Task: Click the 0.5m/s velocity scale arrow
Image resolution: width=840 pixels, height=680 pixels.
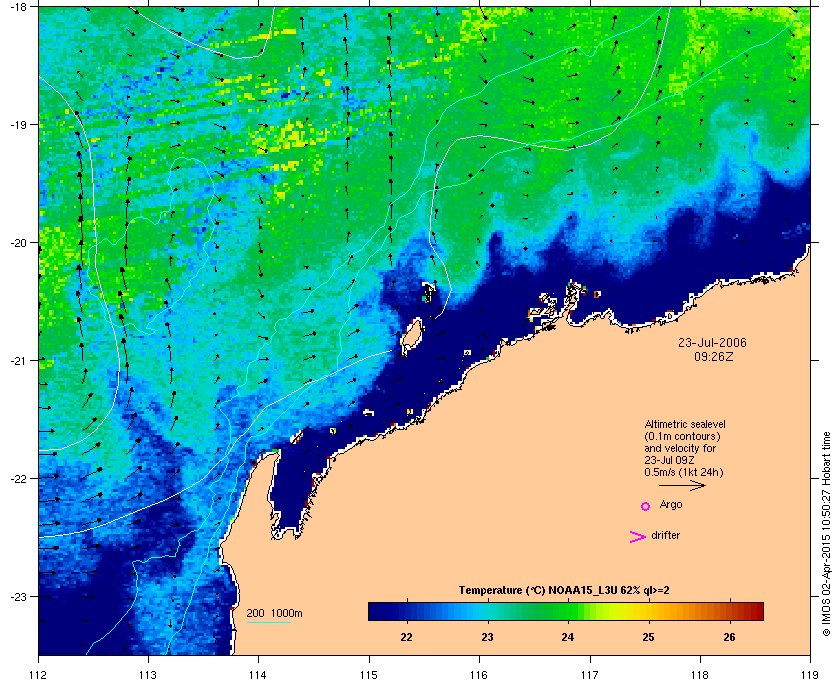Action: (x=682, y=485)
